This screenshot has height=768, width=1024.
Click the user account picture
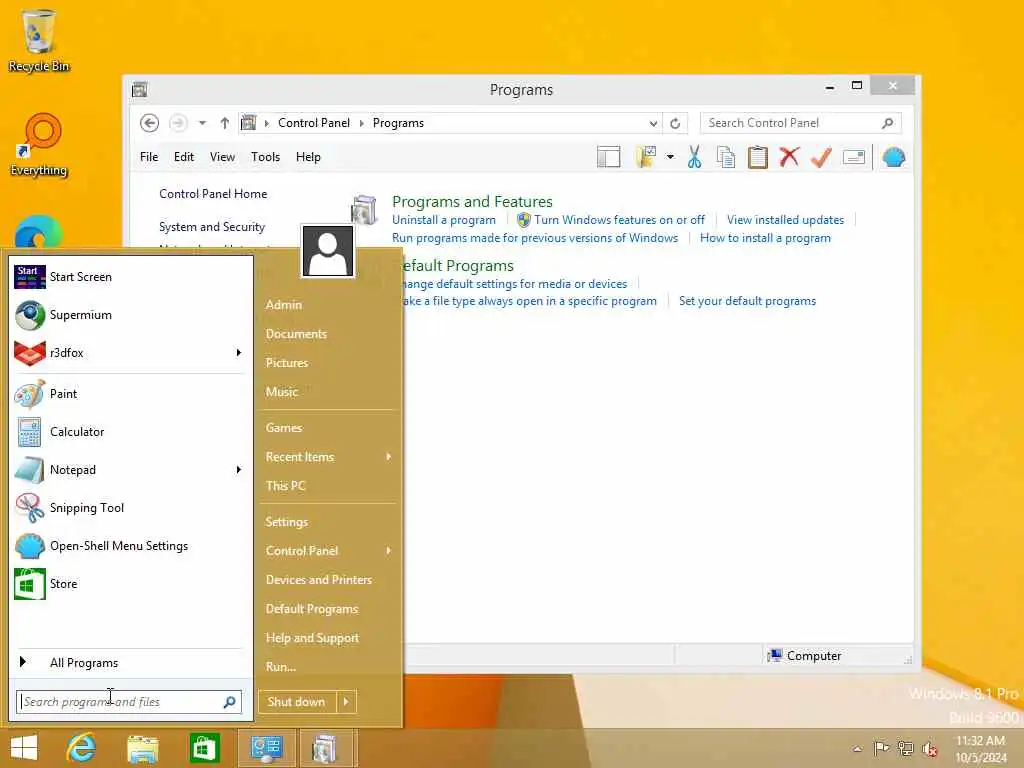coord(328,251)
